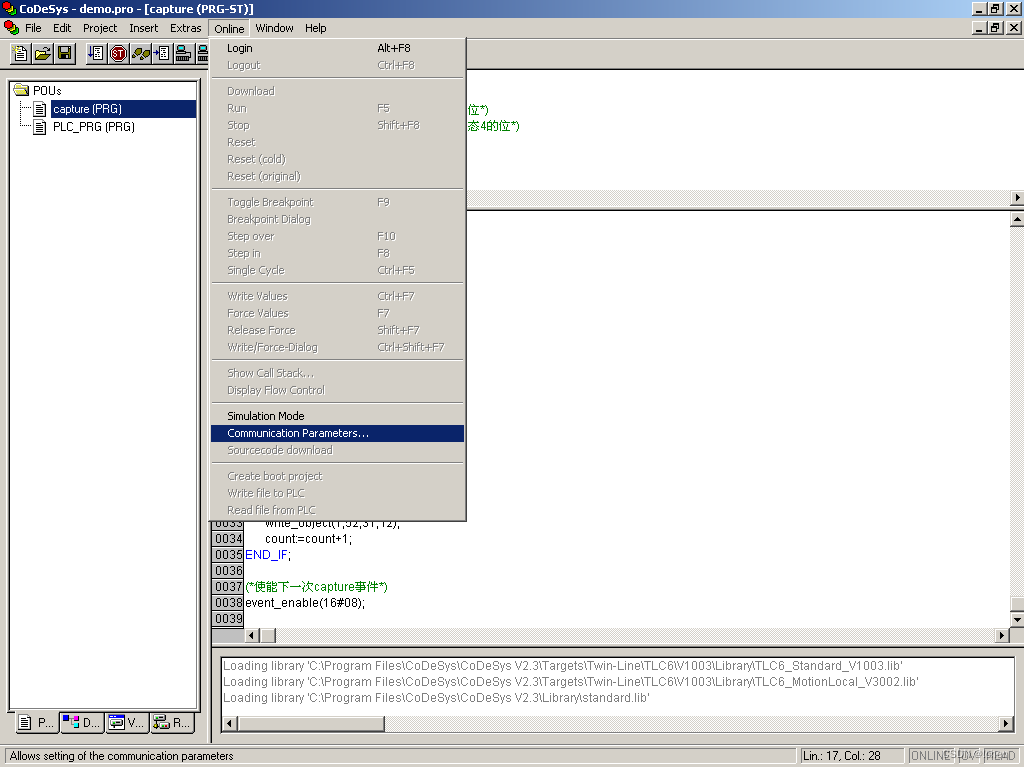Open the Project menu

click(x=100, y=28)
